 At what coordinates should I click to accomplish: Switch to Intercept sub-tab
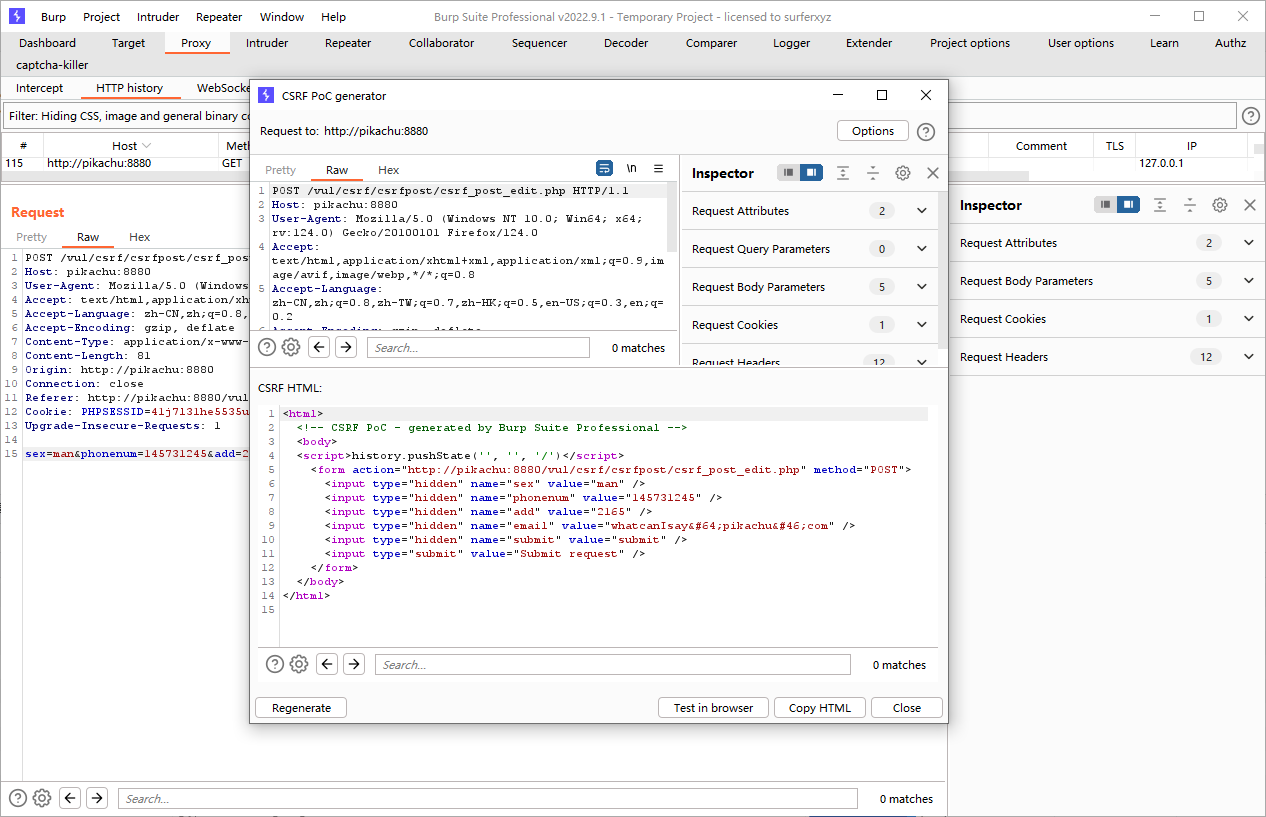coord(40,88)
